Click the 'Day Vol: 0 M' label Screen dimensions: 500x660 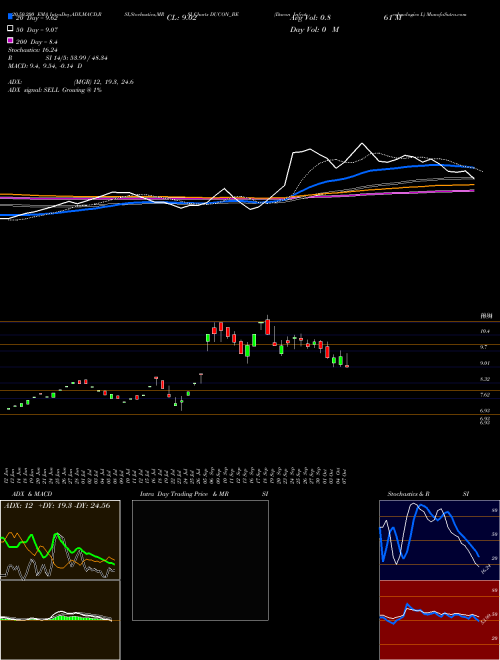[x=314, y=30]
